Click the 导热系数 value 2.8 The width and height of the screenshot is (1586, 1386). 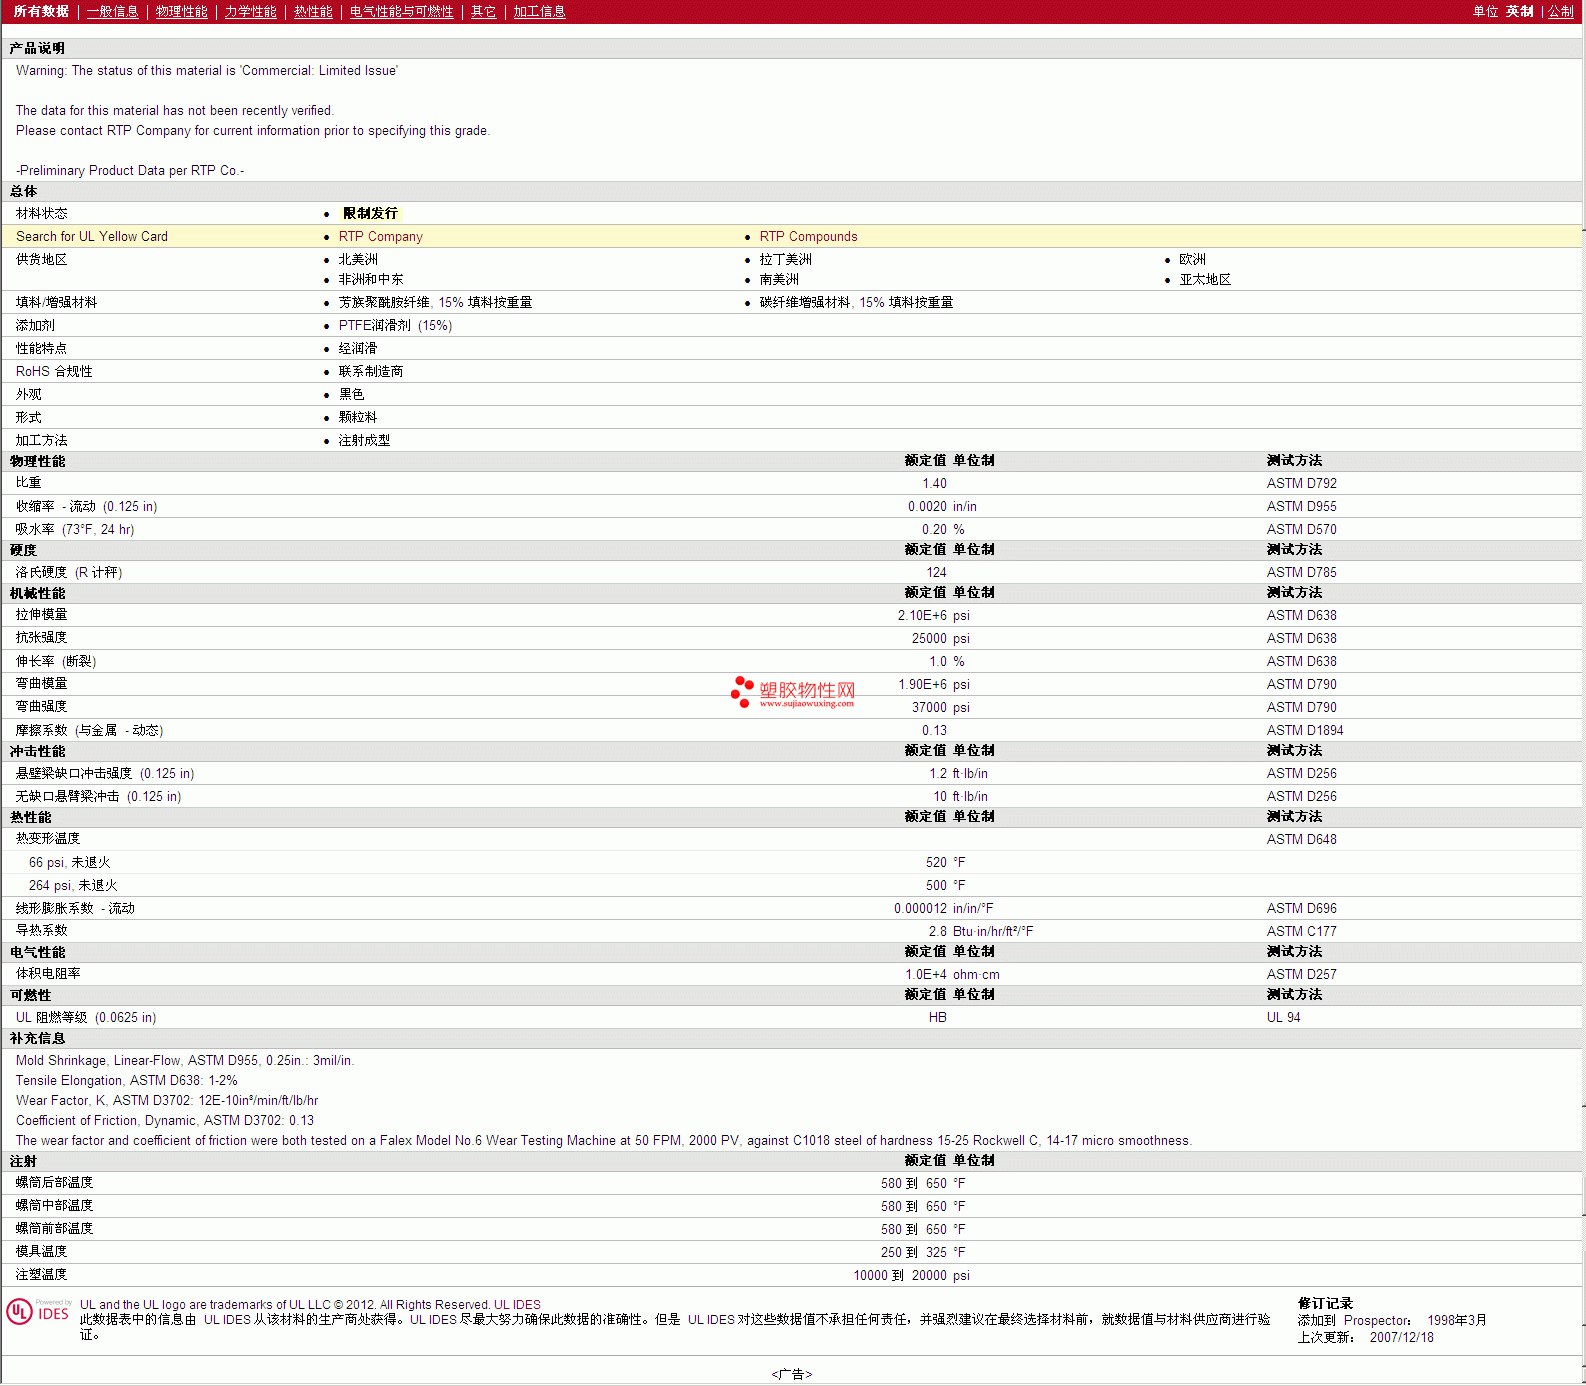pyautogui.click(x=938, y=932)
